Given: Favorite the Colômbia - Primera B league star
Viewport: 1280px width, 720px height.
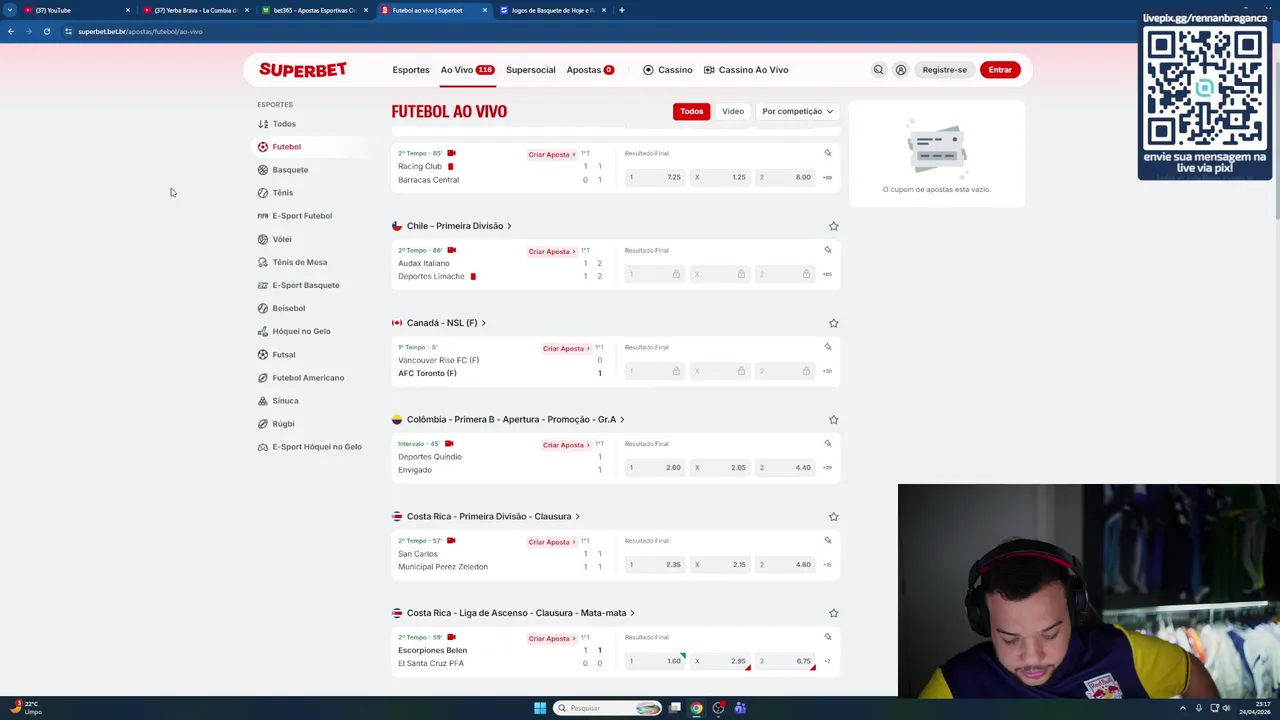Looking at the screenshot, I should pyautogui.click(x=833, y=420).
